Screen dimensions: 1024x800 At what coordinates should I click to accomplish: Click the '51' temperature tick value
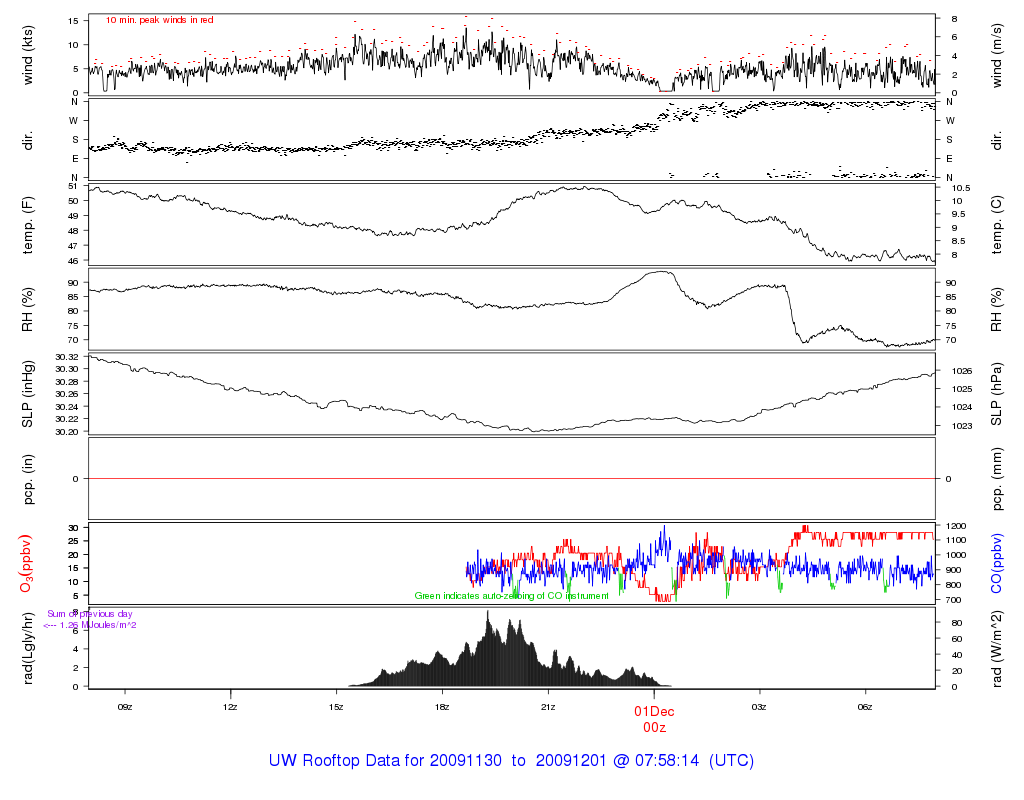(x=73, y=187)
